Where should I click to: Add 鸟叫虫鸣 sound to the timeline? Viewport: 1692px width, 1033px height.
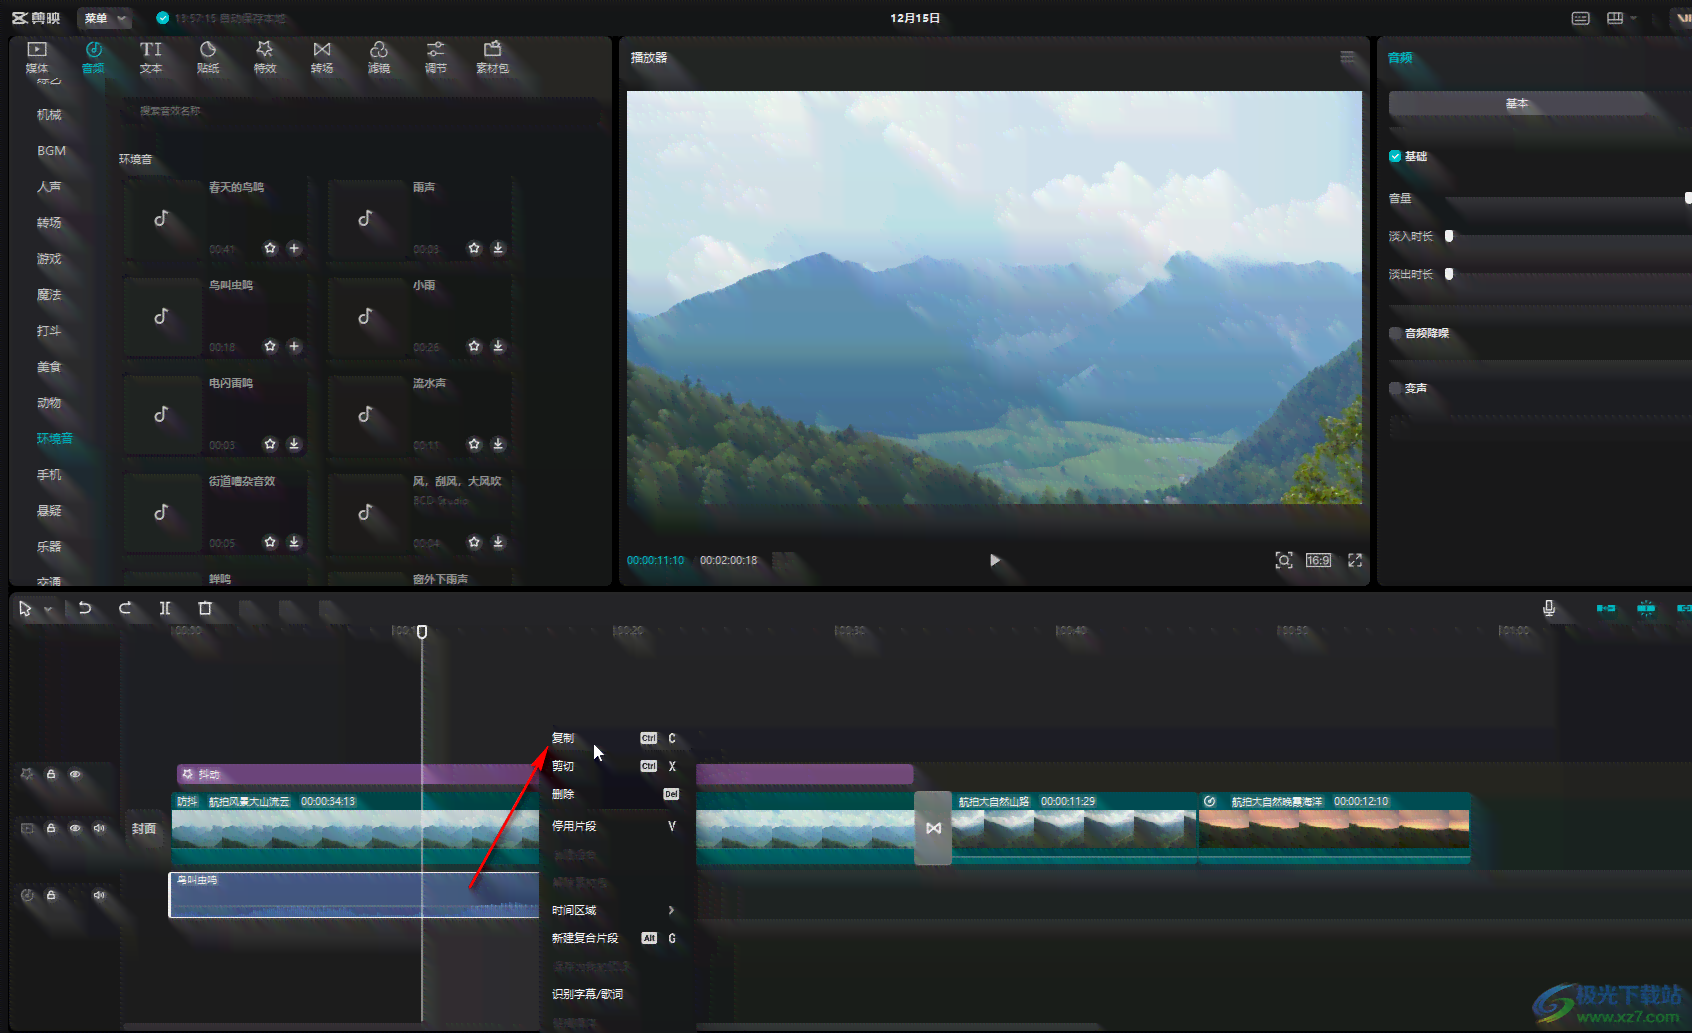(x=294, y=346)
